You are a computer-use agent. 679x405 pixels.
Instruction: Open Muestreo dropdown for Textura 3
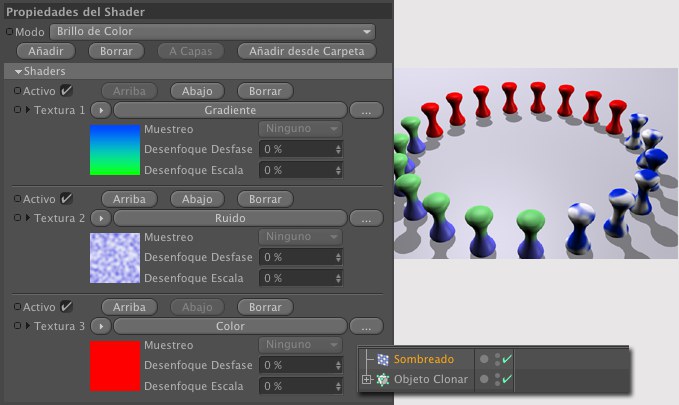301,345
